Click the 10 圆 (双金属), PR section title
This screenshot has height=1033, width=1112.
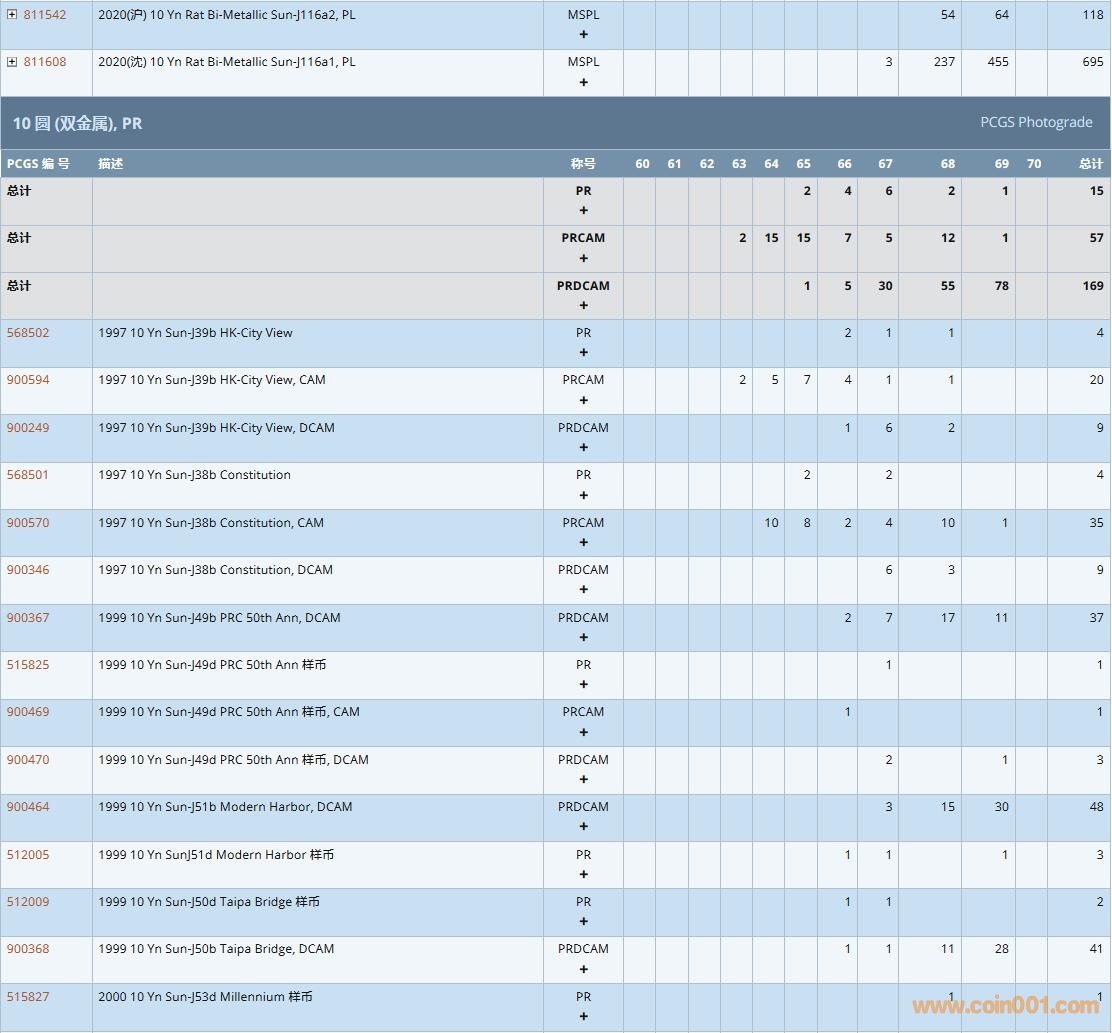(x=77, y=124)
